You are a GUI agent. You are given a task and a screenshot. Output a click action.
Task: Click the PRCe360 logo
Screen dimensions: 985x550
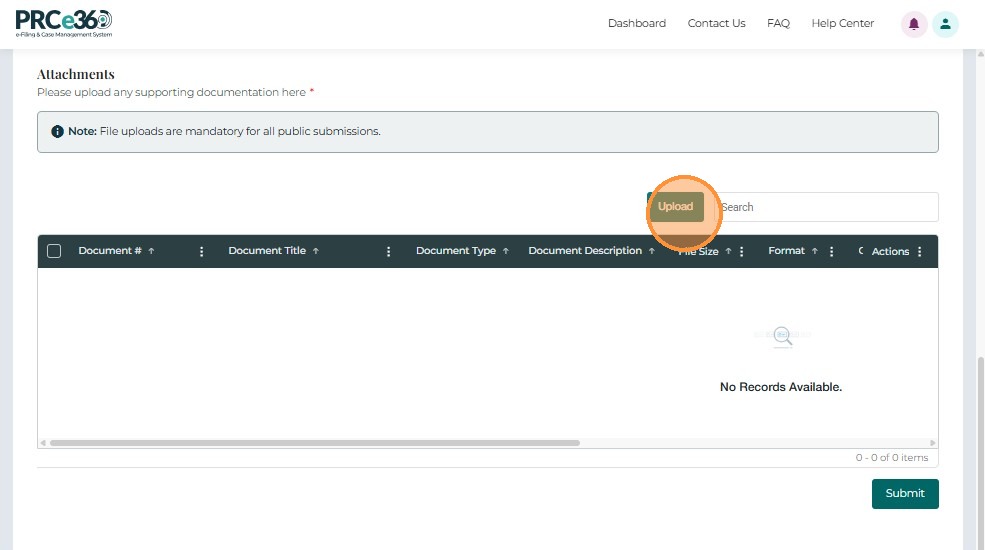click(63, 24)
